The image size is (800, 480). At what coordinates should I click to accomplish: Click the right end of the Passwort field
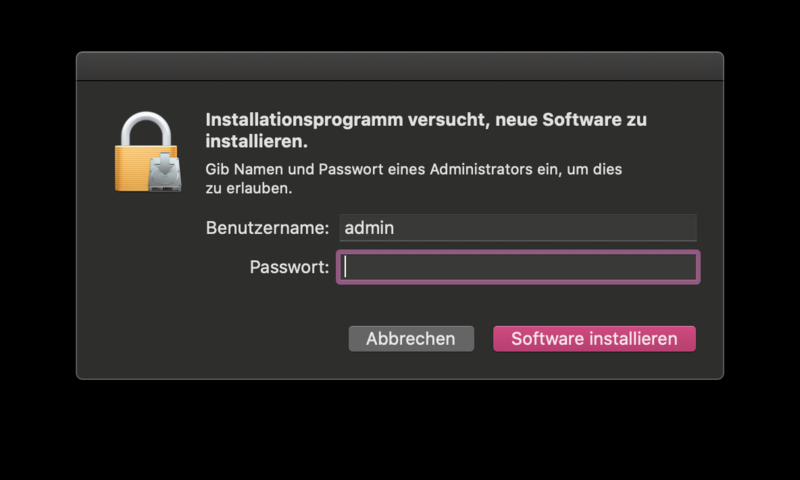pos(680,267)
